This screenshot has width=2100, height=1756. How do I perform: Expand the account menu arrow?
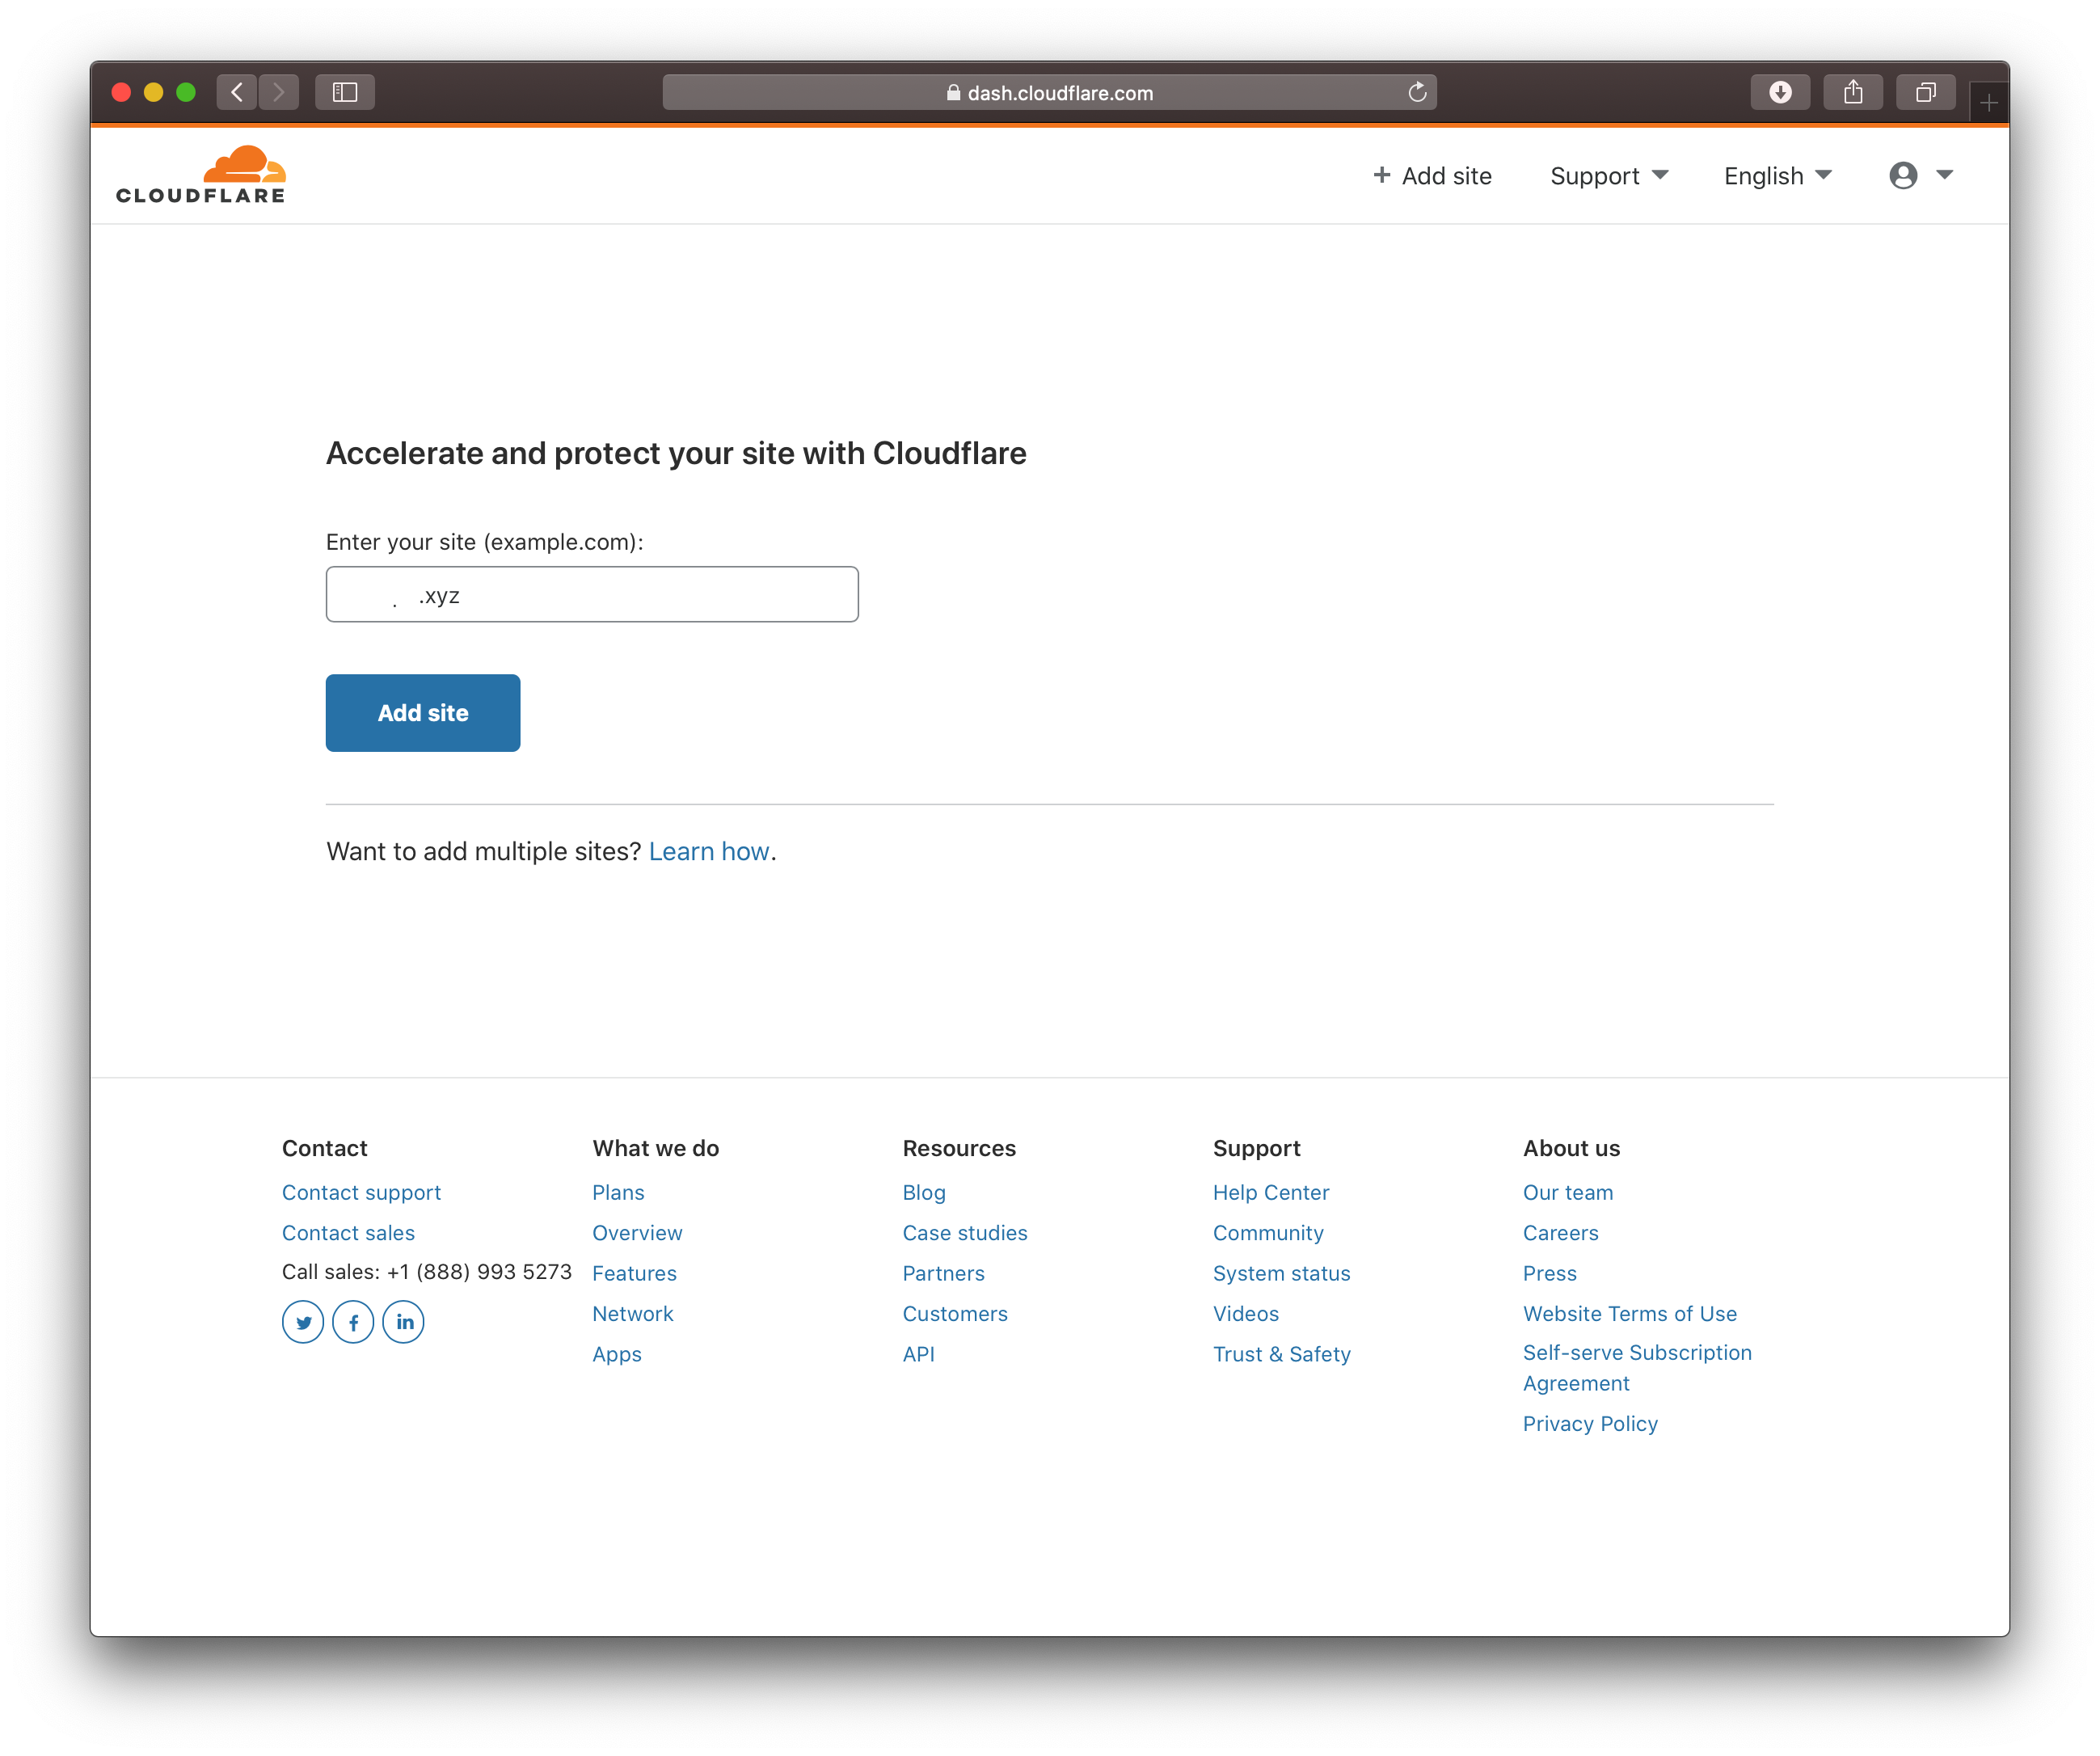[1944, 175]
